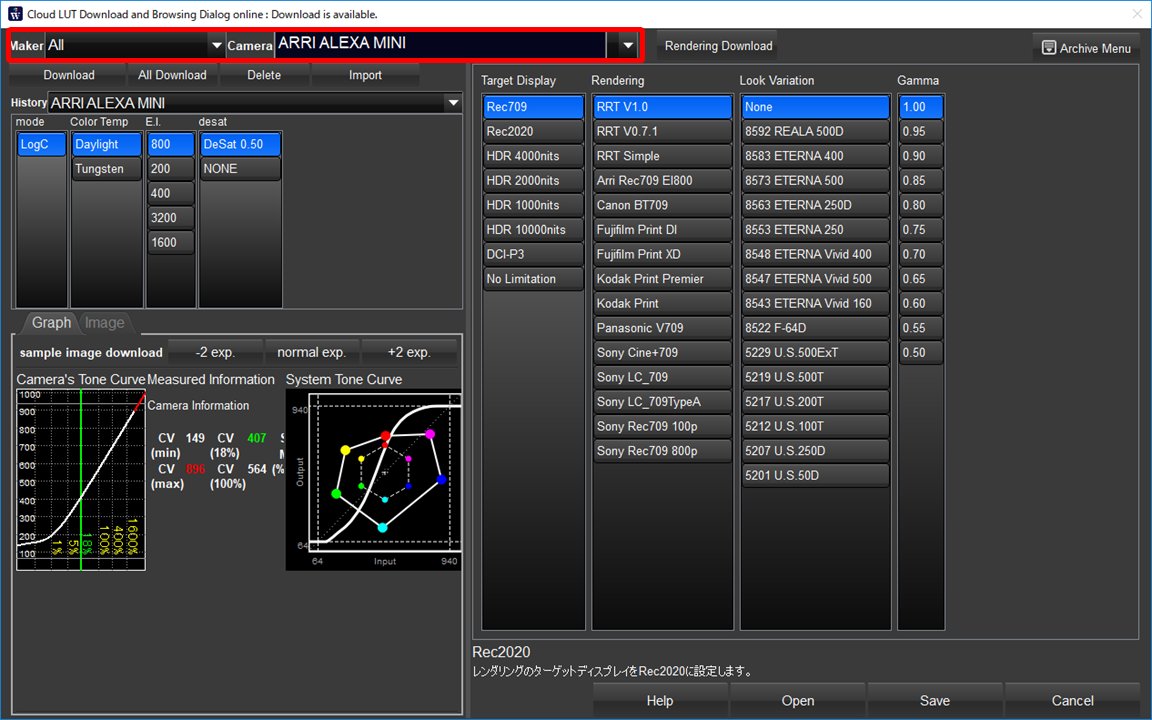This screenshot has width=1152, height=720.
Task: Switch to the Image tab
Action: click(104, 323)
